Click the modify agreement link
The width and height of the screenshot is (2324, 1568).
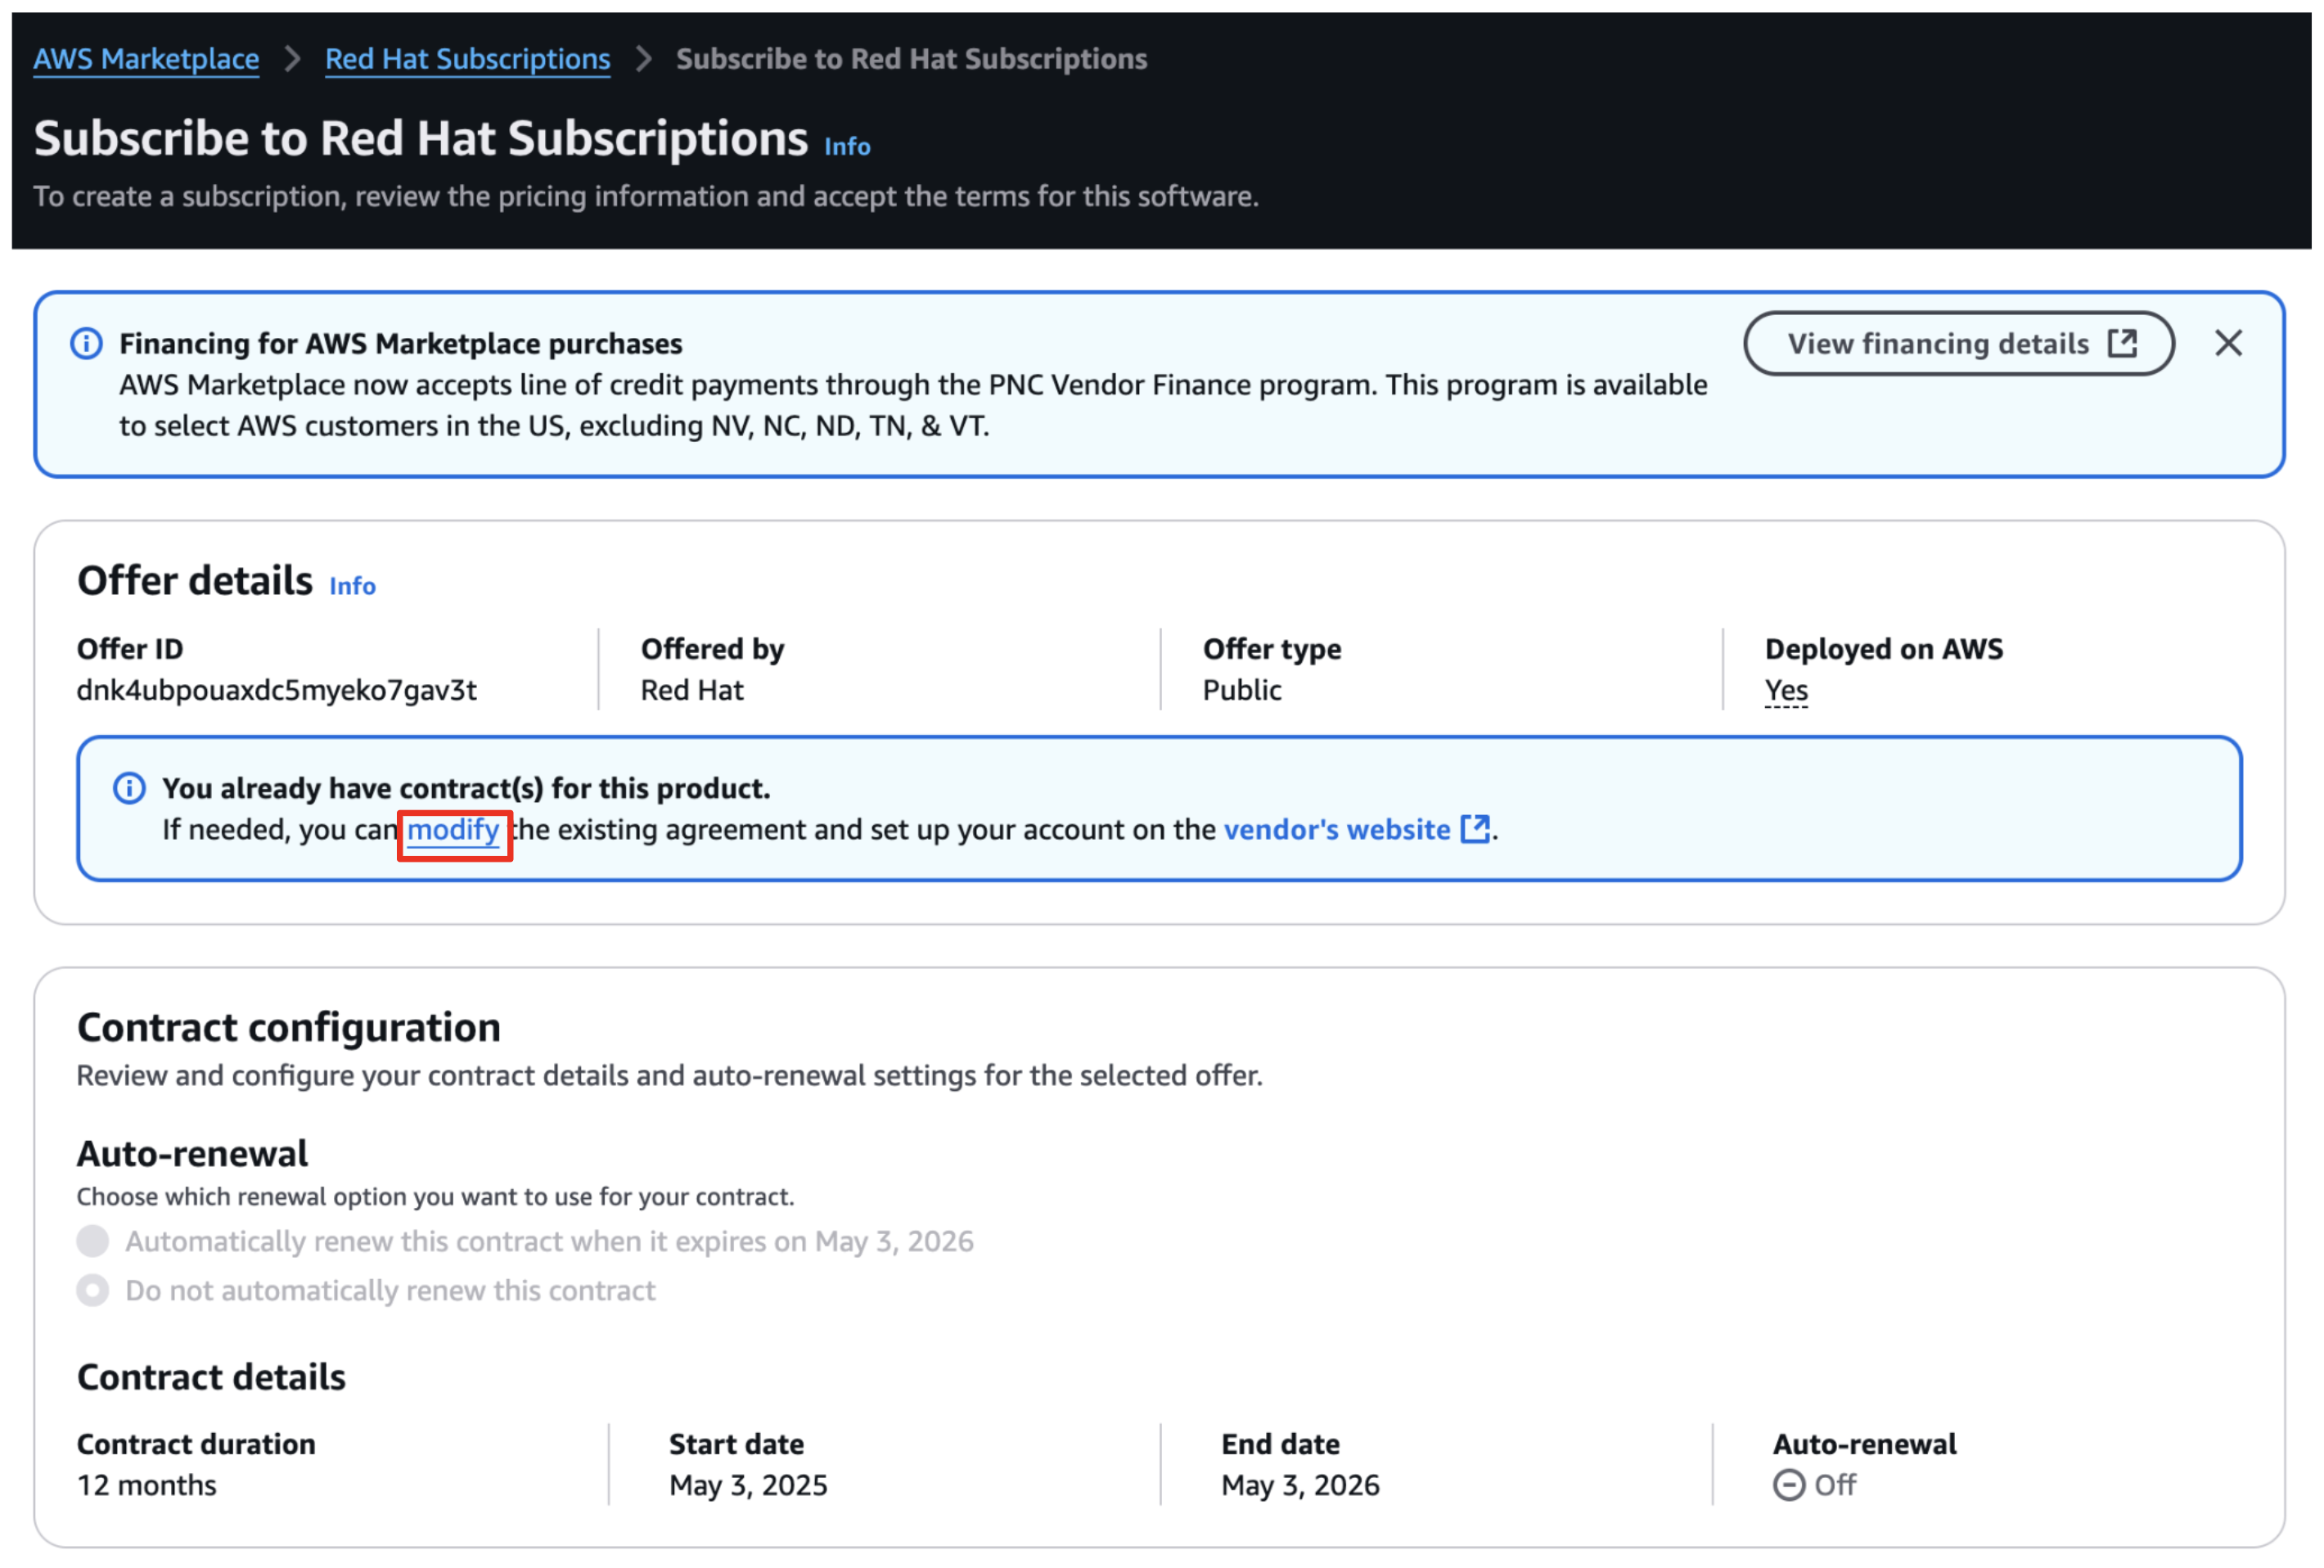pos(453,829)
